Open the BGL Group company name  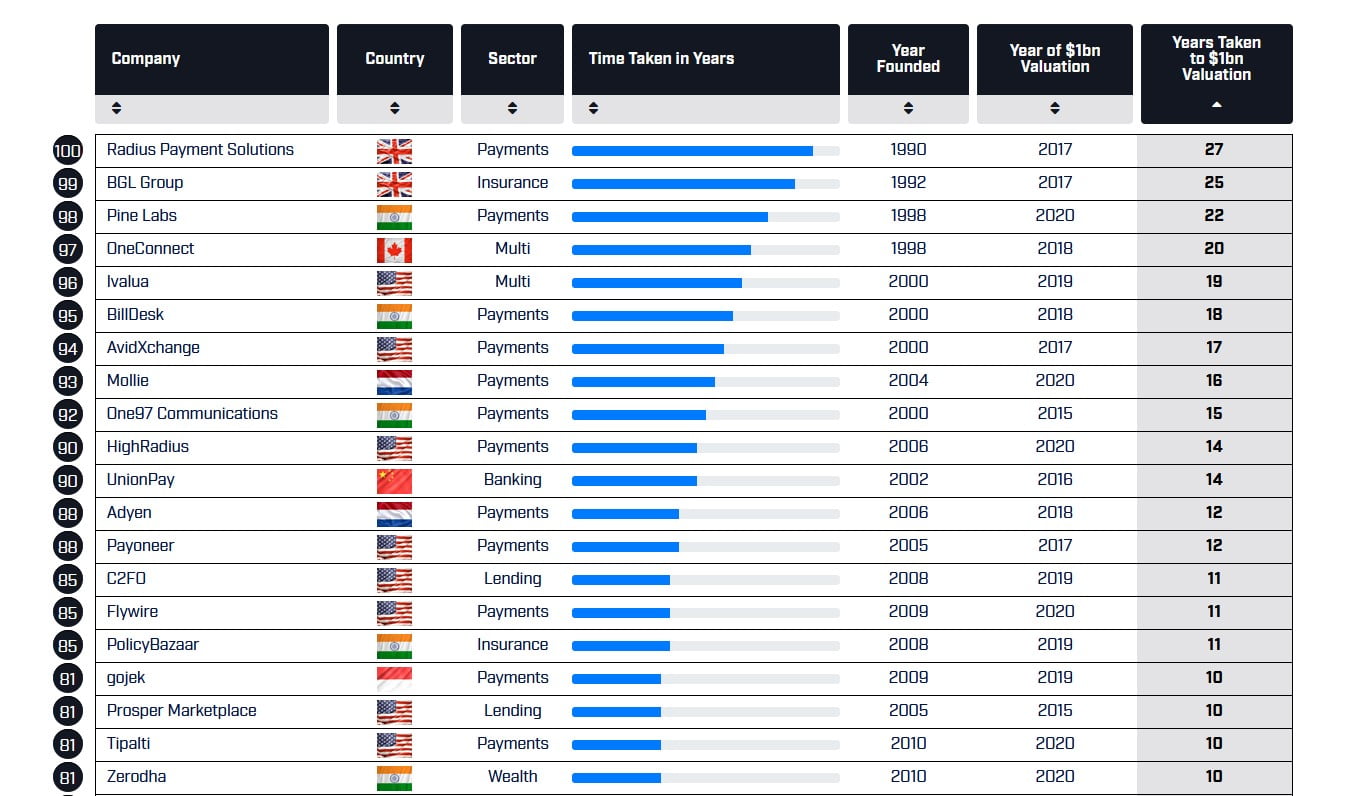(145, 183)
